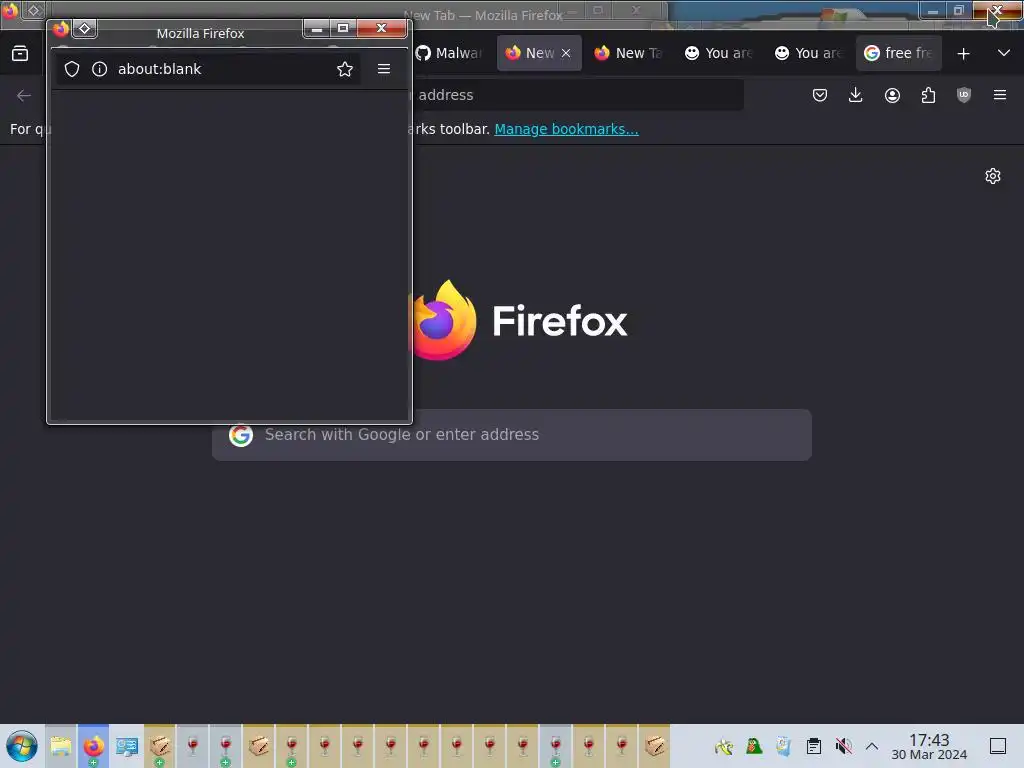
Task: Close the active New tab with its X
Action: (566, 54)
